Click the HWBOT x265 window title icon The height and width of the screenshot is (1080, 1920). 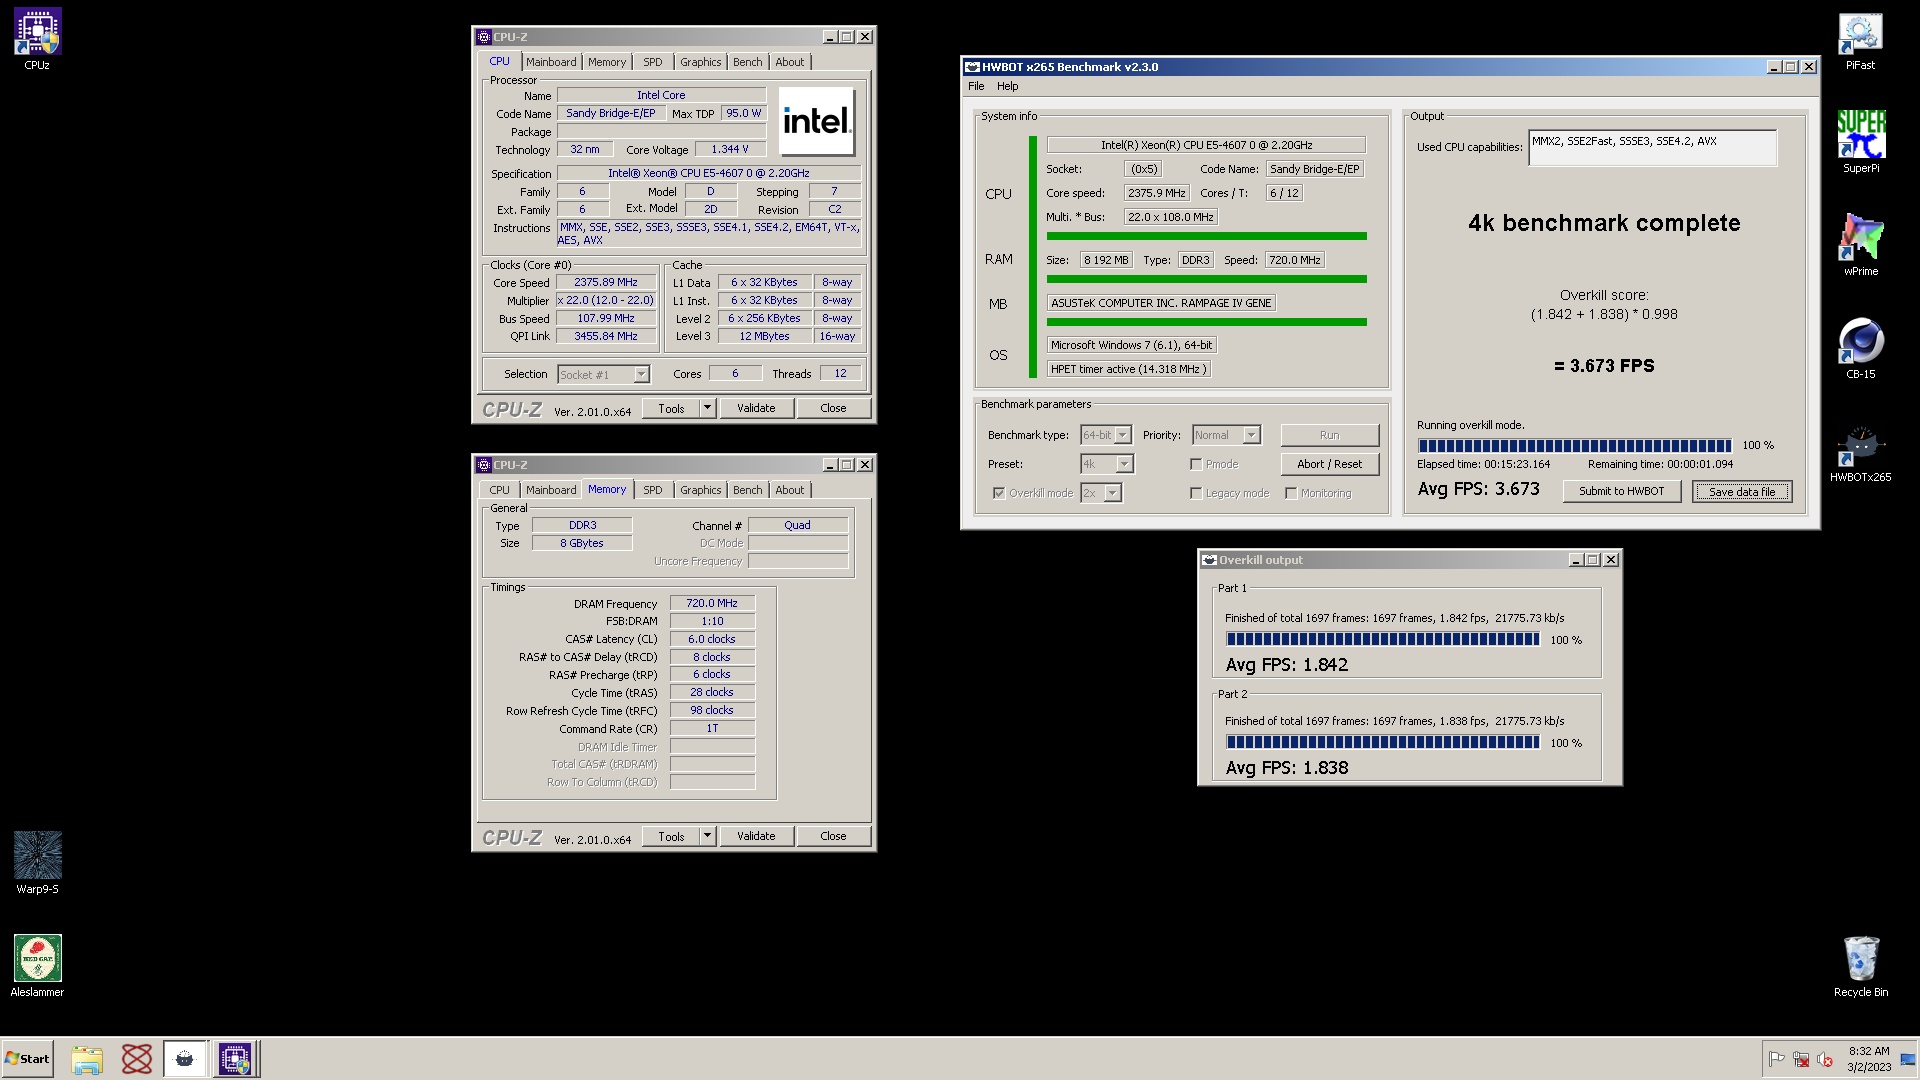tap(972, 67)
